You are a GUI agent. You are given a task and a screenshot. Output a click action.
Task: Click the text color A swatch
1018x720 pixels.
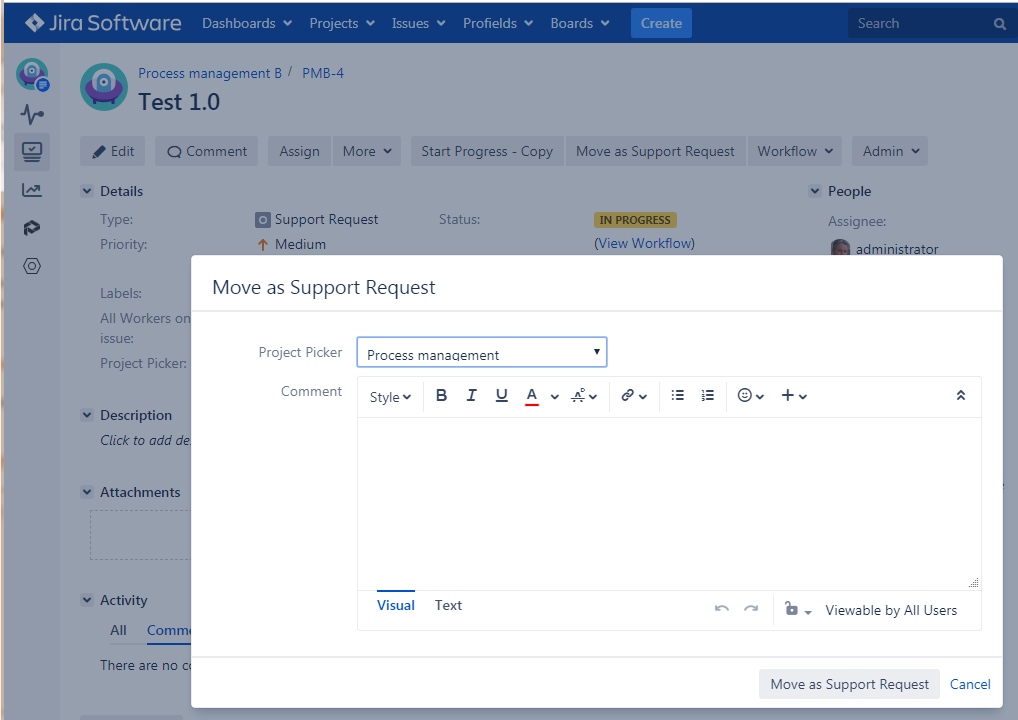(x=532, y=396)
